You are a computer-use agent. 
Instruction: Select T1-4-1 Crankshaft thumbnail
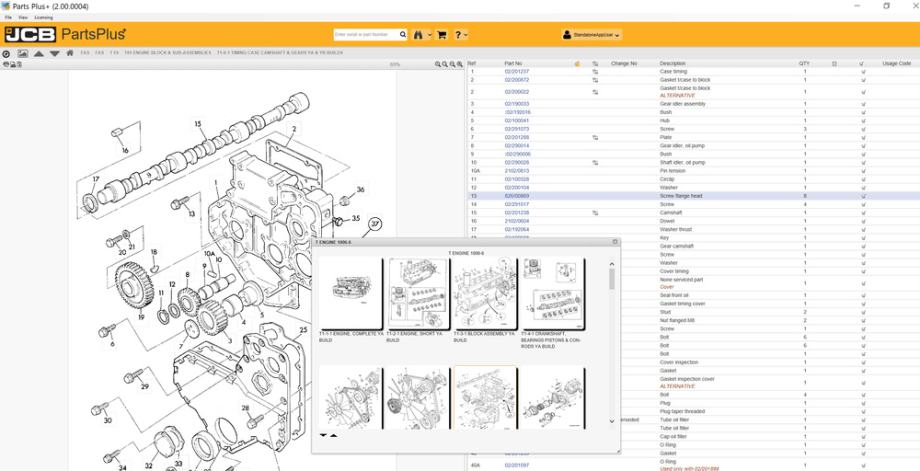click(x=545, y=295)
